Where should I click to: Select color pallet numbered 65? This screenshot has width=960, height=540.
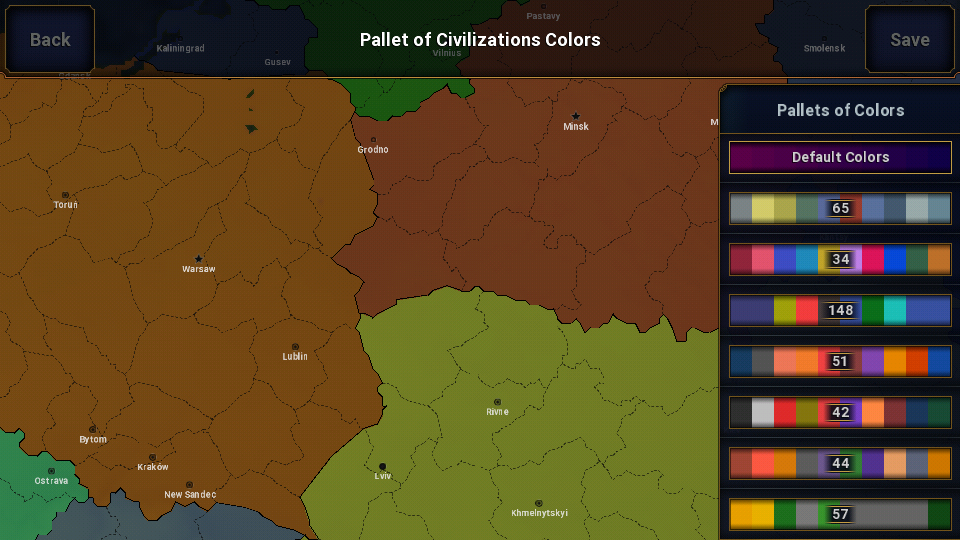coord(840,208)
